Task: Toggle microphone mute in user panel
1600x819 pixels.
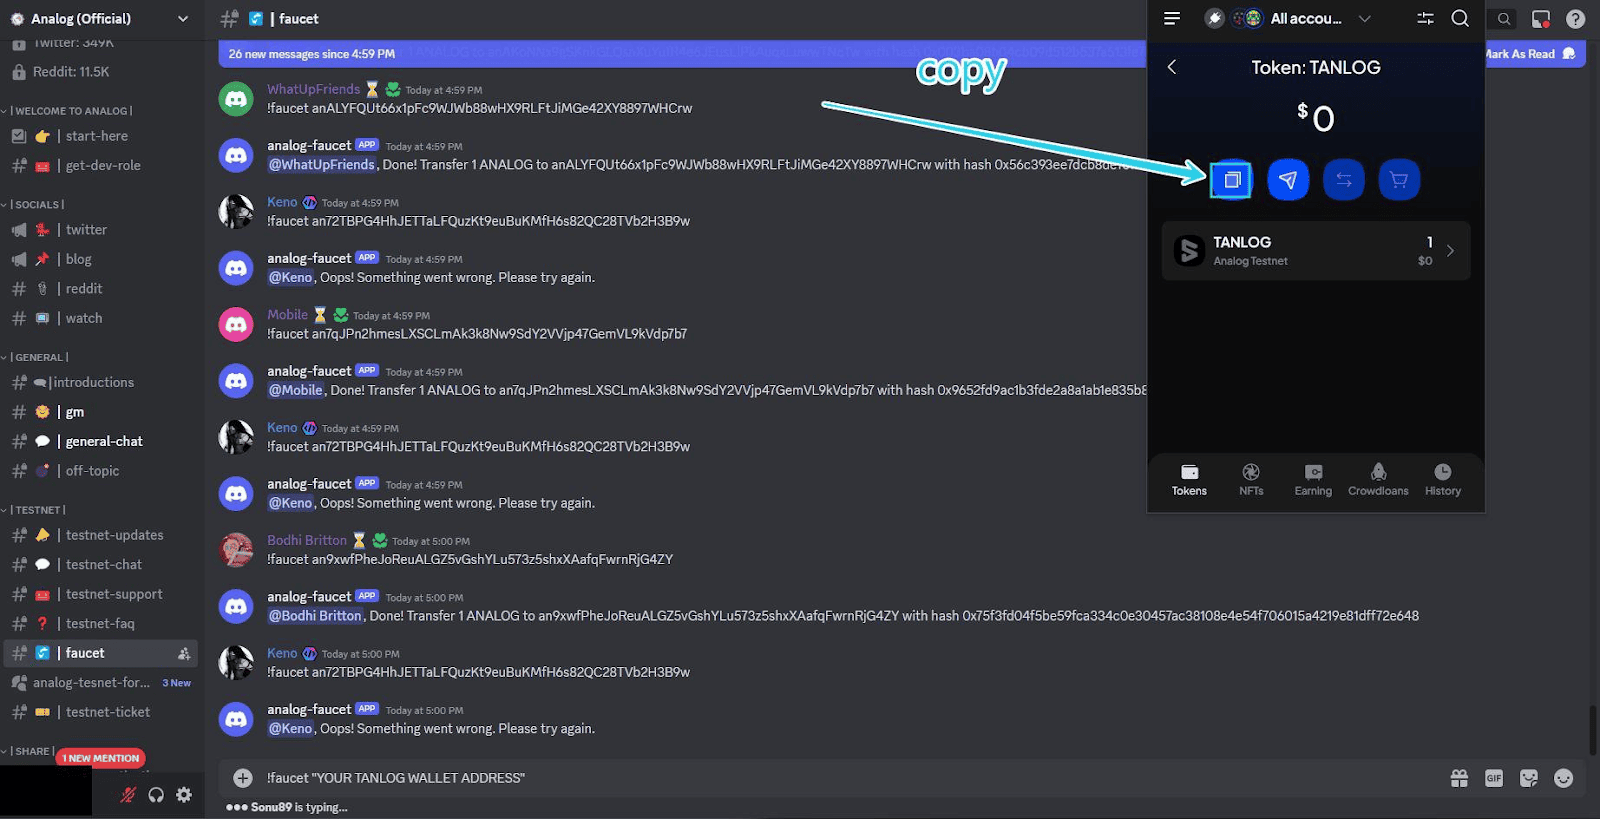Action: 128,795
